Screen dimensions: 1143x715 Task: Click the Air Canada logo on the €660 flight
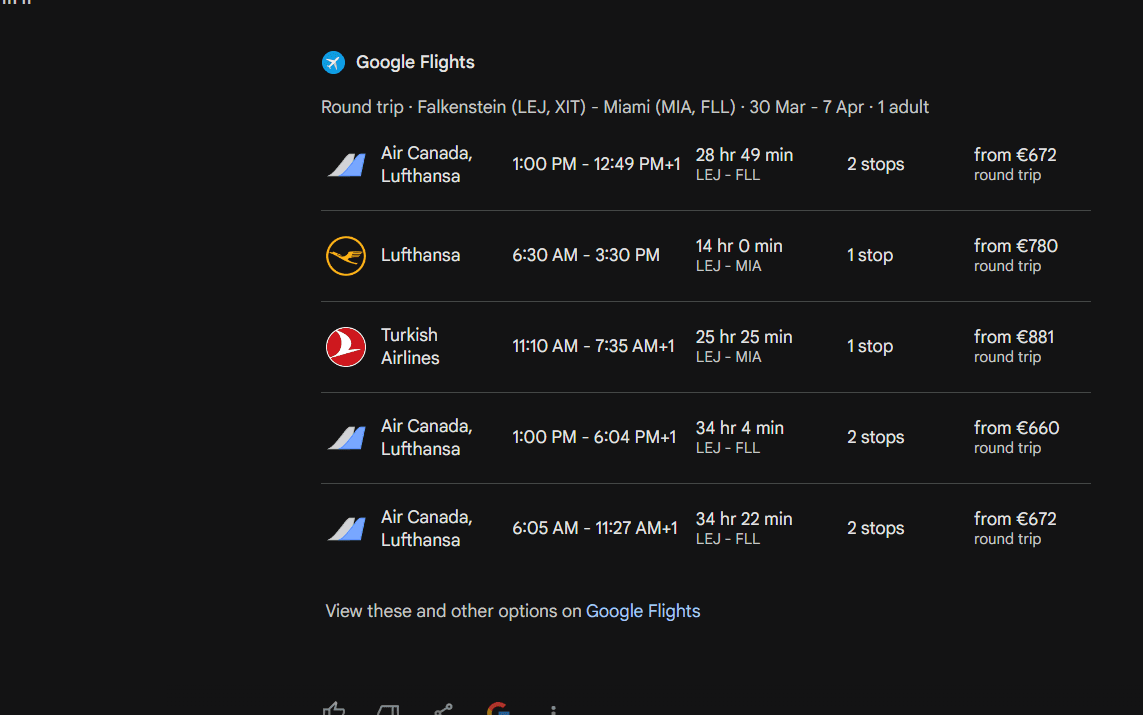coord(346,438)
